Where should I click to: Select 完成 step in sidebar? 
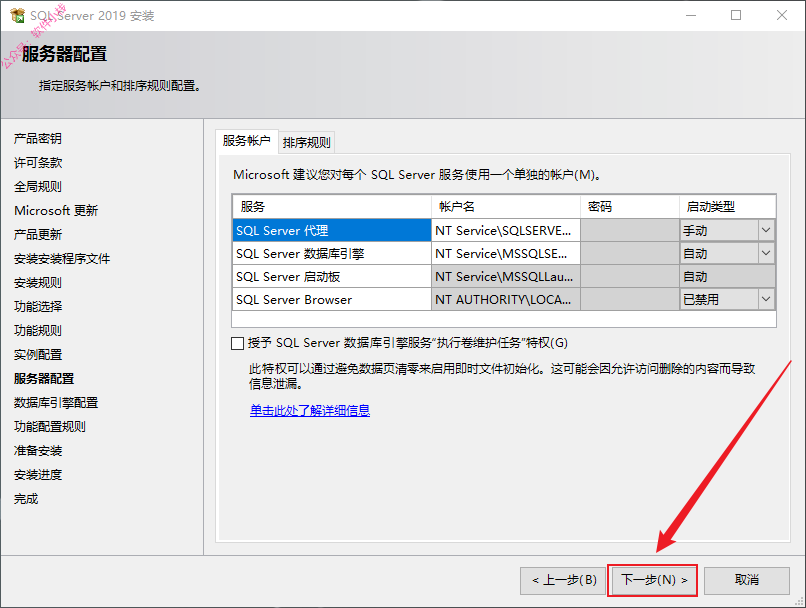coord(26,499)
